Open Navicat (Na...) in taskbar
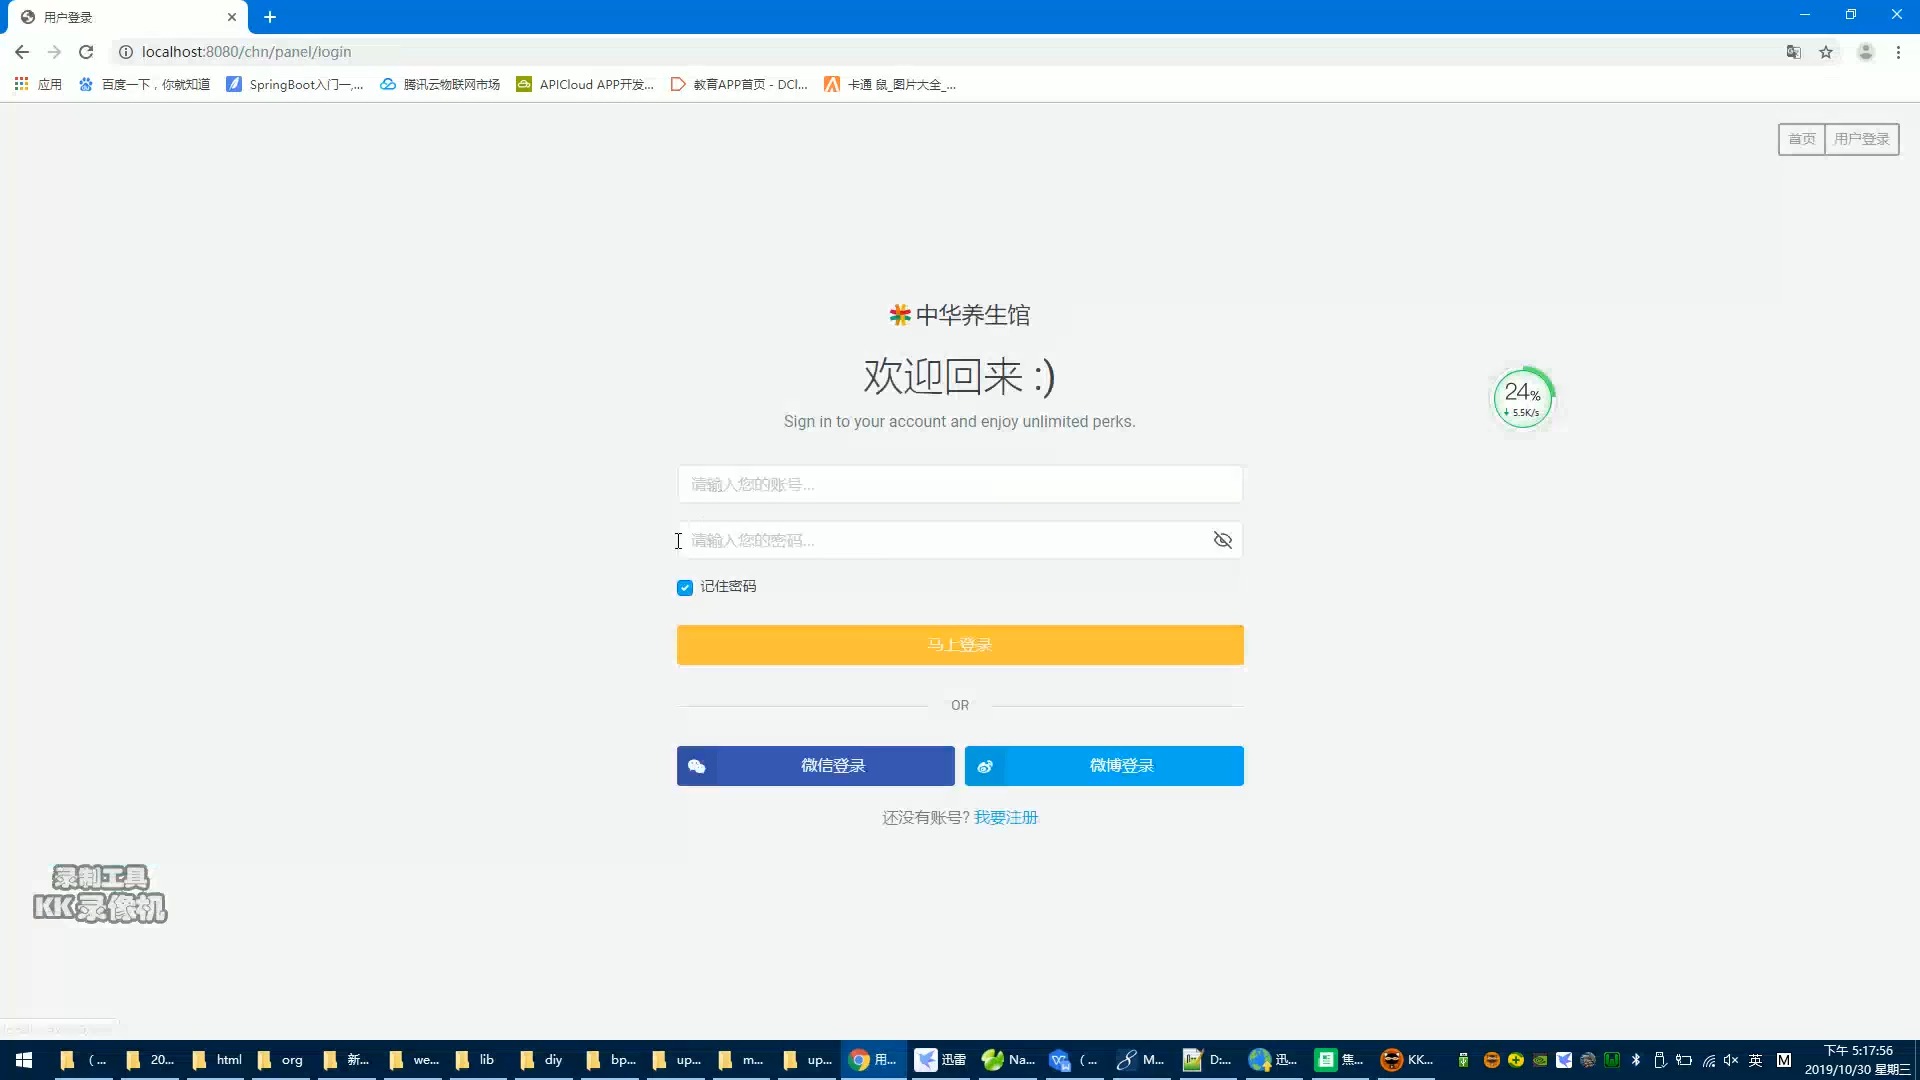 1008,1060
